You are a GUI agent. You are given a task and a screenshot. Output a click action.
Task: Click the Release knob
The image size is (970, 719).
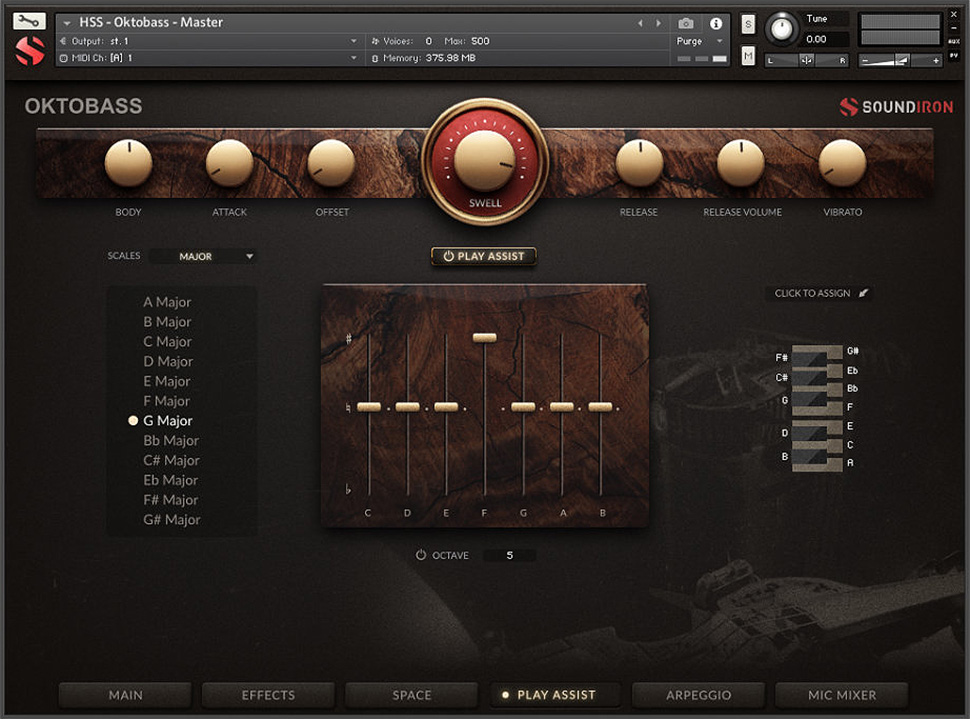point(639,163)
